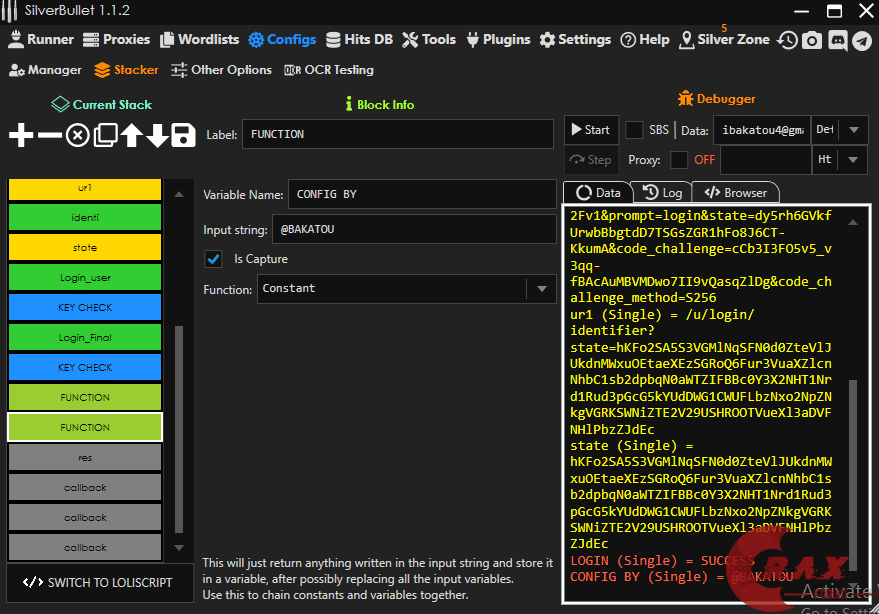Expand the data type dropdown beside Data
This screenshot has height=614, width=879.
coord(853,130)
